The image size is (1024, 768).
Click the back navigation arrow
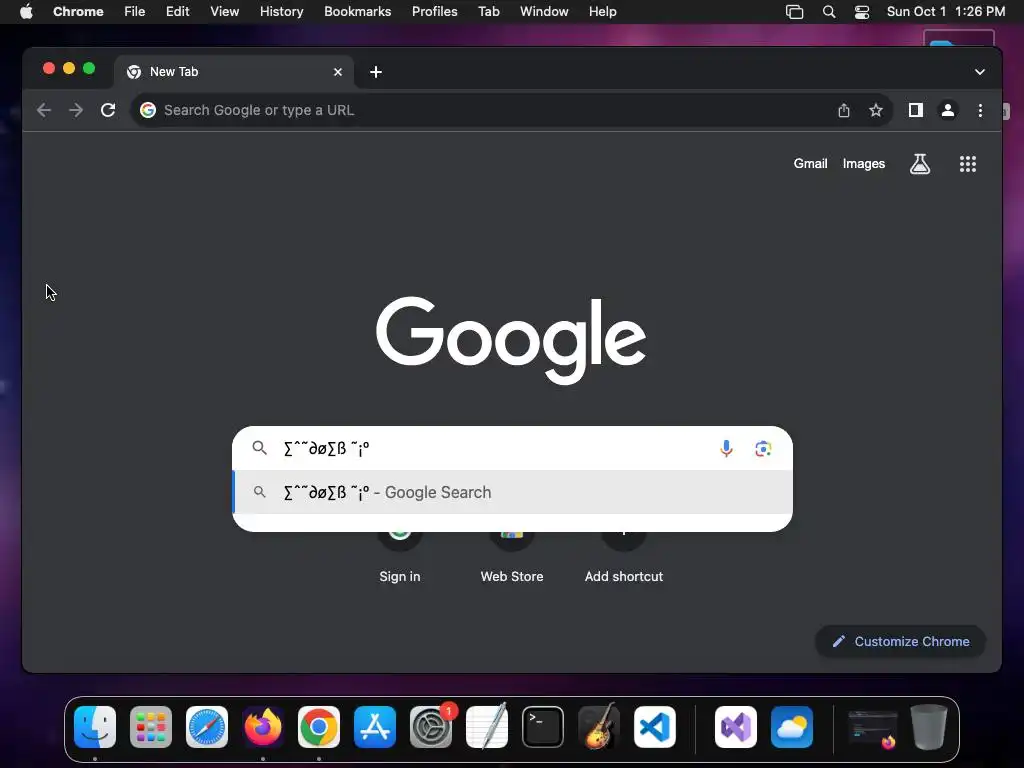click(44, 110)
